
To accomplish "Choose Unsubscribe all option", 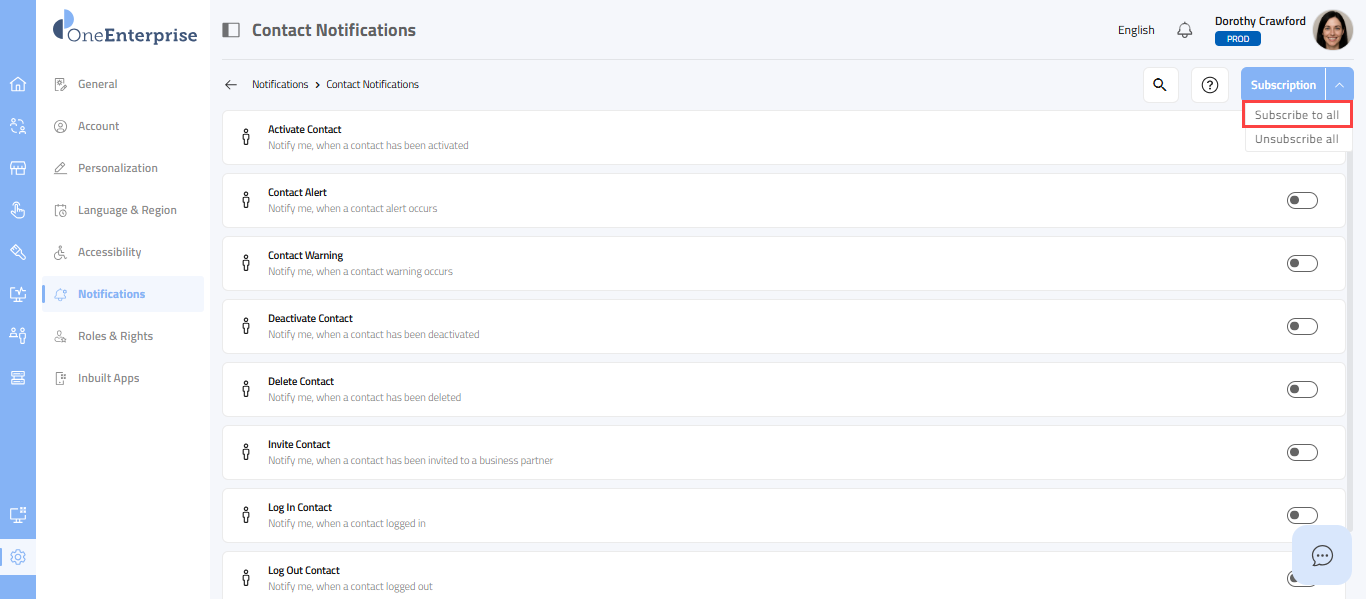I will pos(1297,139).
